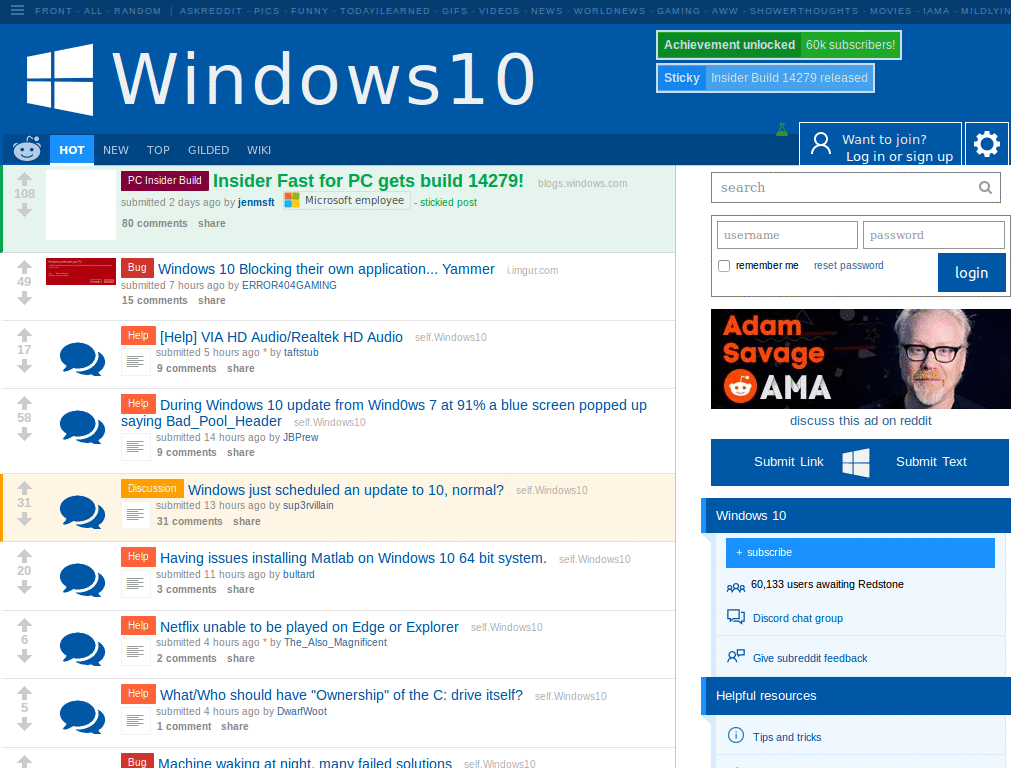Image resolution: width=1024 pixels, height=768 pixels.
Task: Upvote the VIA HD Audio post
Action: [24, 334]
